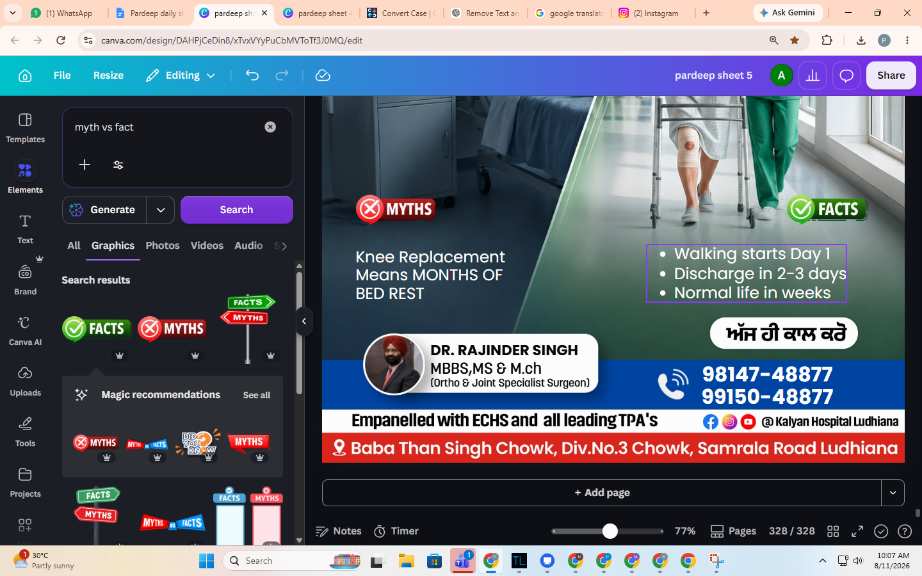The height and width of the screenshot is (576, 922).
Task: Open Canva AI from the sidebar
Action: [x=25, y=330]
